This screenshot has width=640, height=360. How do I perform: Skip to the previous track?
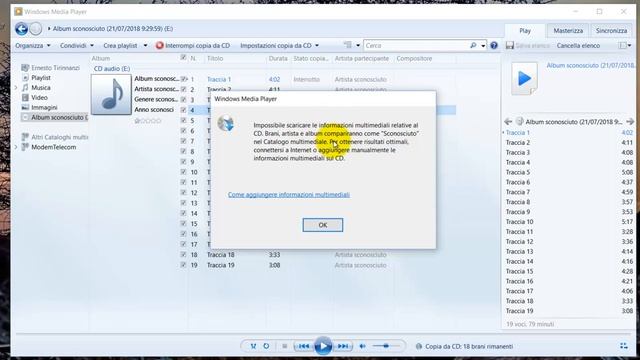304,346
